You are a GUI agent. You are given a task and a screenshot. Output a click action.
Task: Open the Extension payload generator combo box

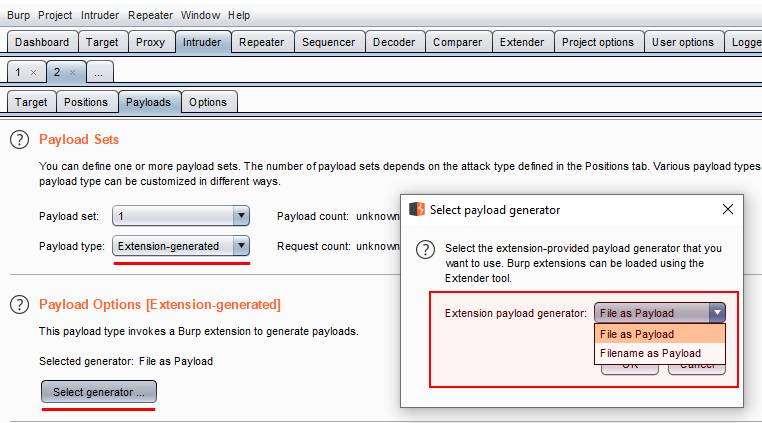tap(659, 313)
